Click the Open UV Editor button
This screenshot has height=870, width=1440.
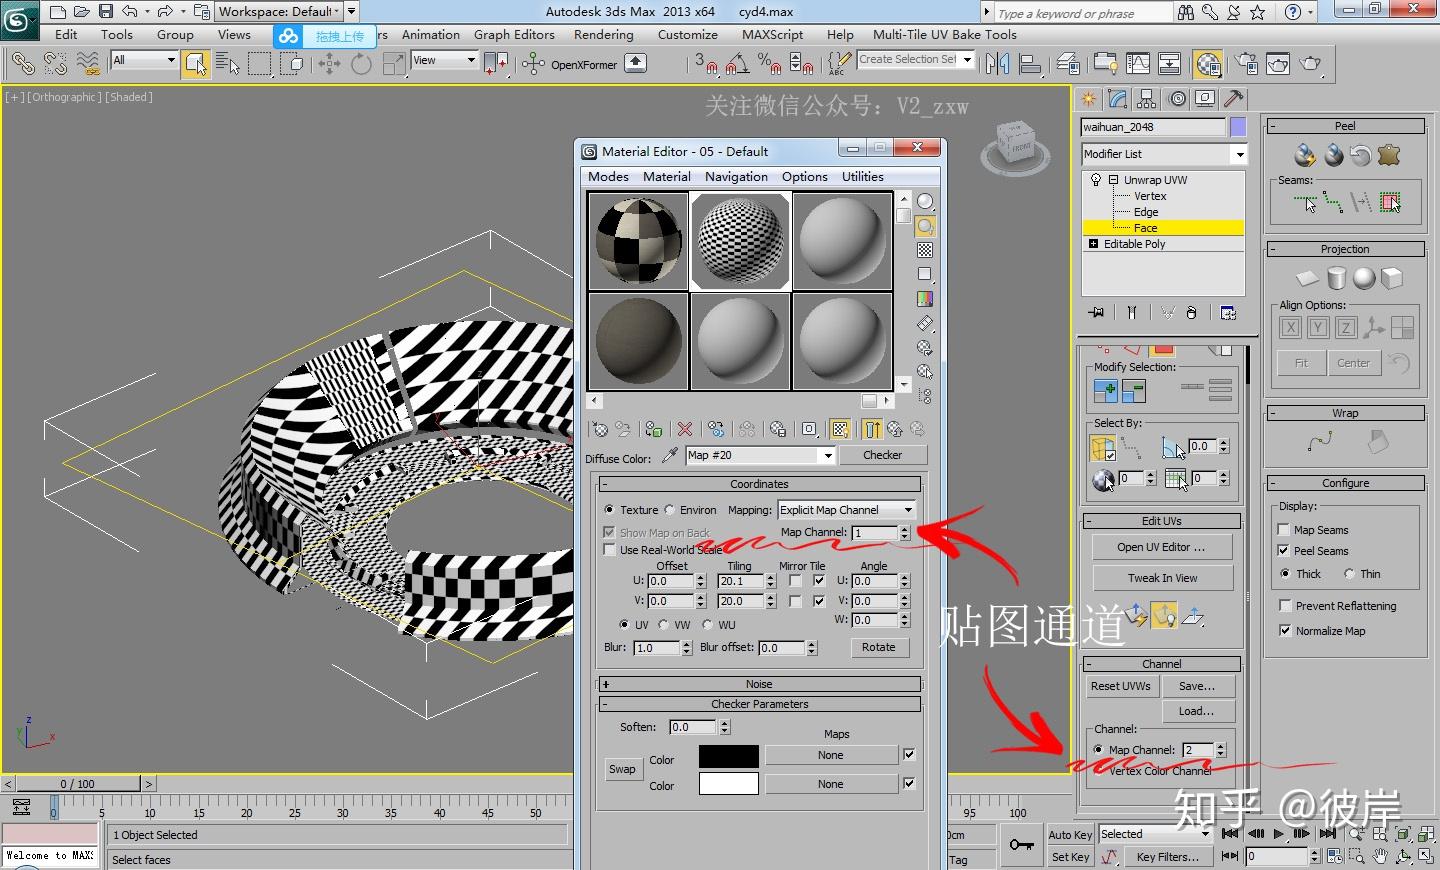tap(1161, 547)
